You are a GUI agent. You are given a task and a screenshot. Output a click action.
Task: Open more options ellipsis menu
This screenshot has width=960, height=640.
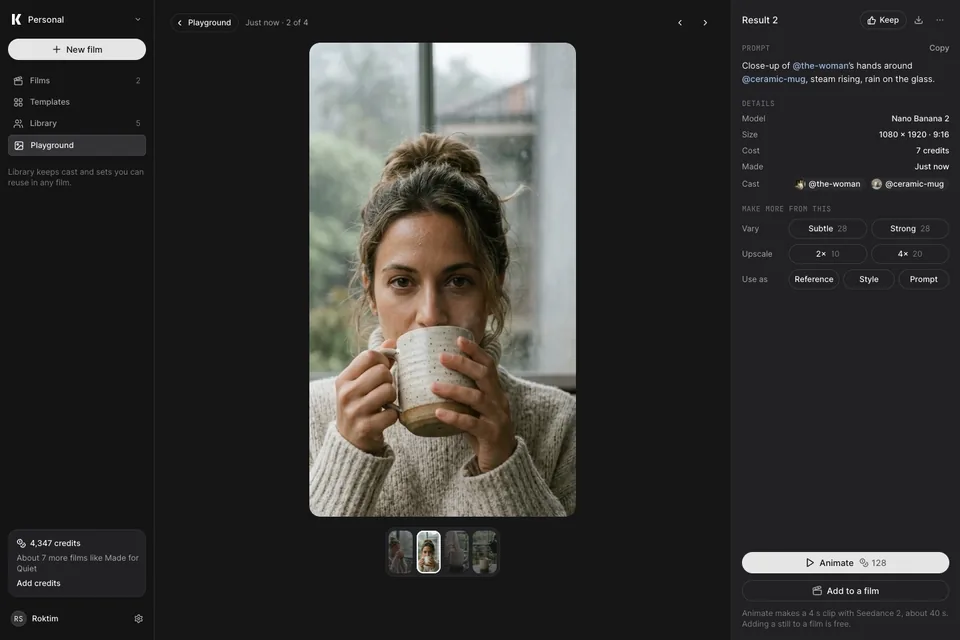[x=940, y=20]
